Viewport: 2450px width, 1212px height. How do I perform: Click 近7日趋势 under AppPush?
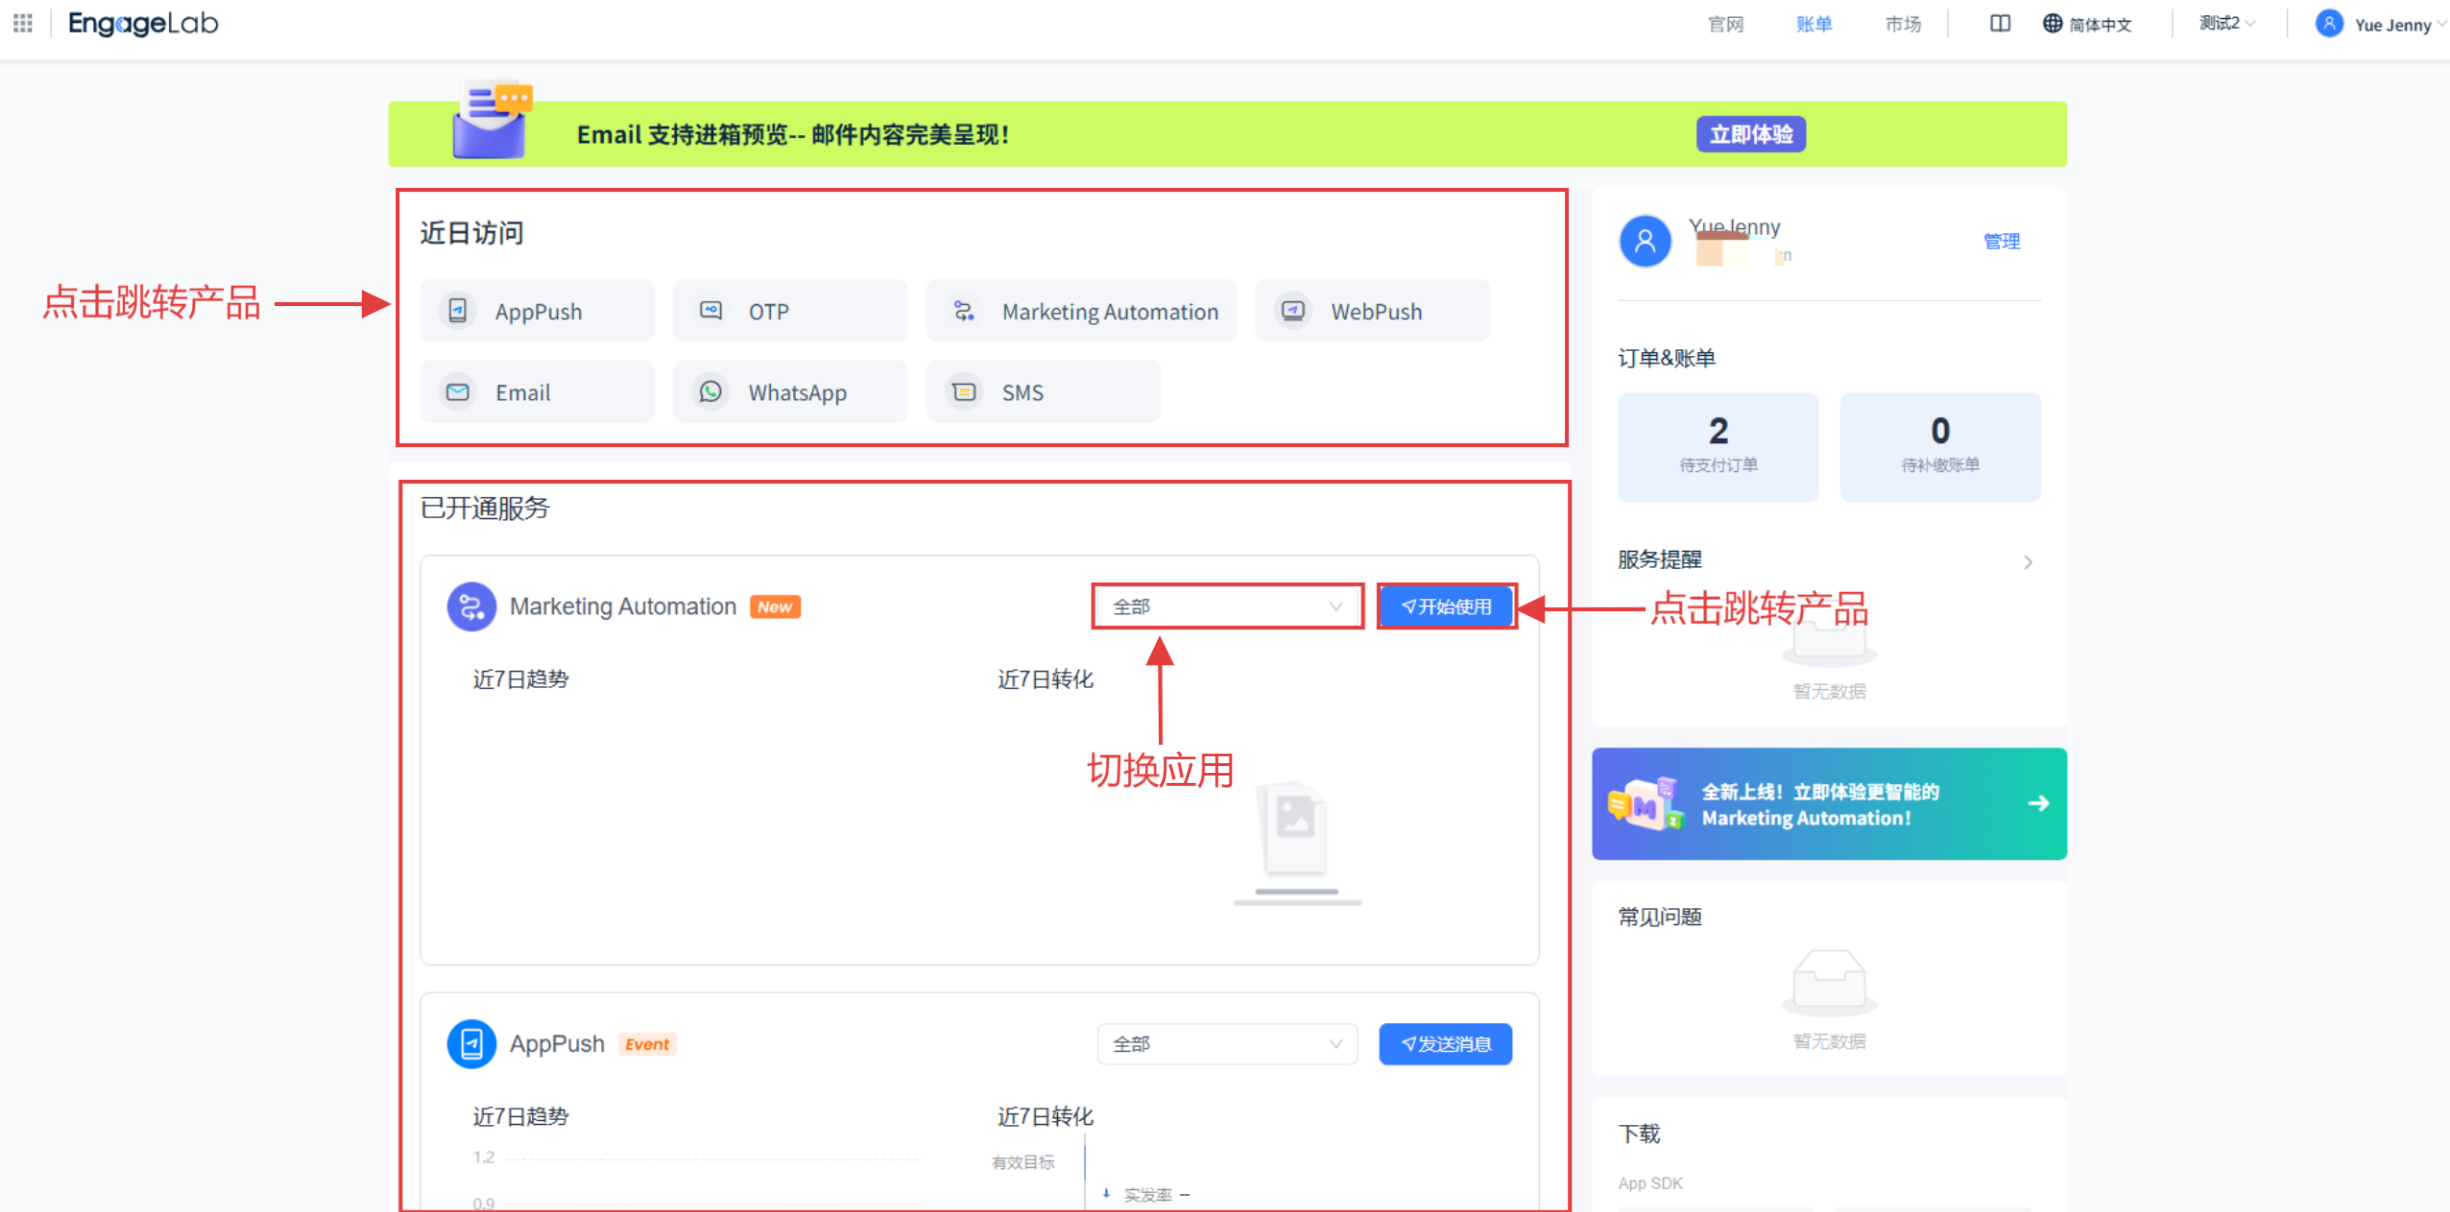pos(520,1116)
